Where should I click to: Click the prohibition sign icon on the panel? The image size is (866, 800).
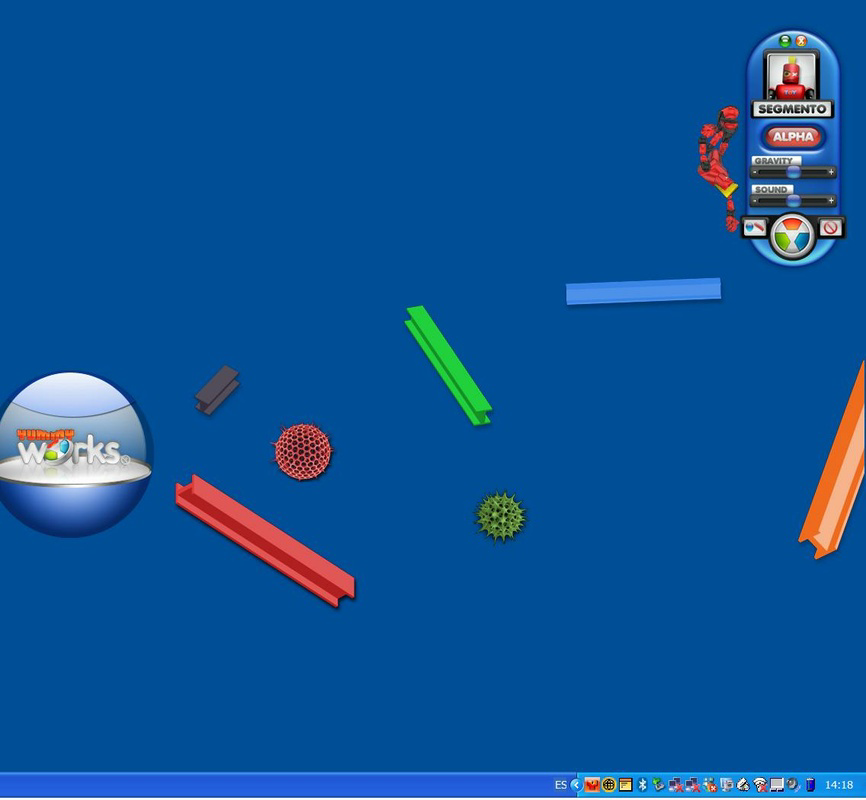point(829,226)
